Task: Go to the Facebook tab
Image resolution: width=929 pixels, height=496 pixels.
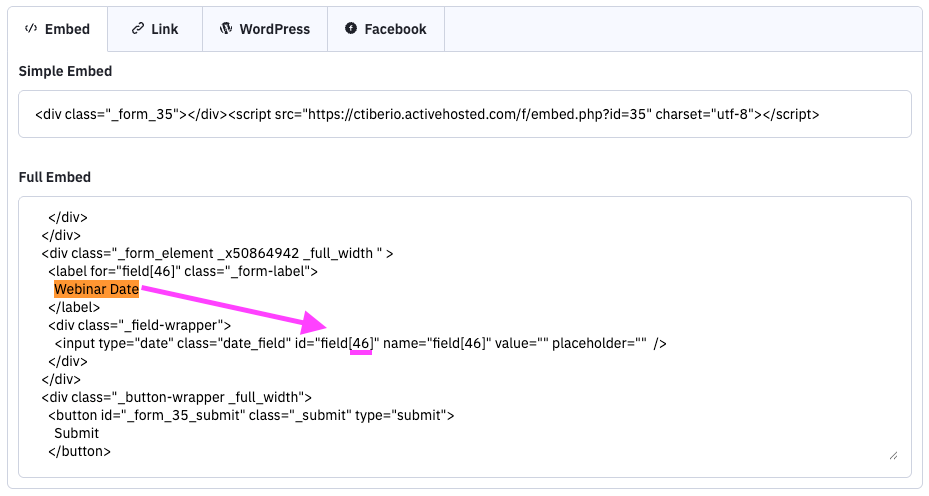Action: tap(385, 29)
